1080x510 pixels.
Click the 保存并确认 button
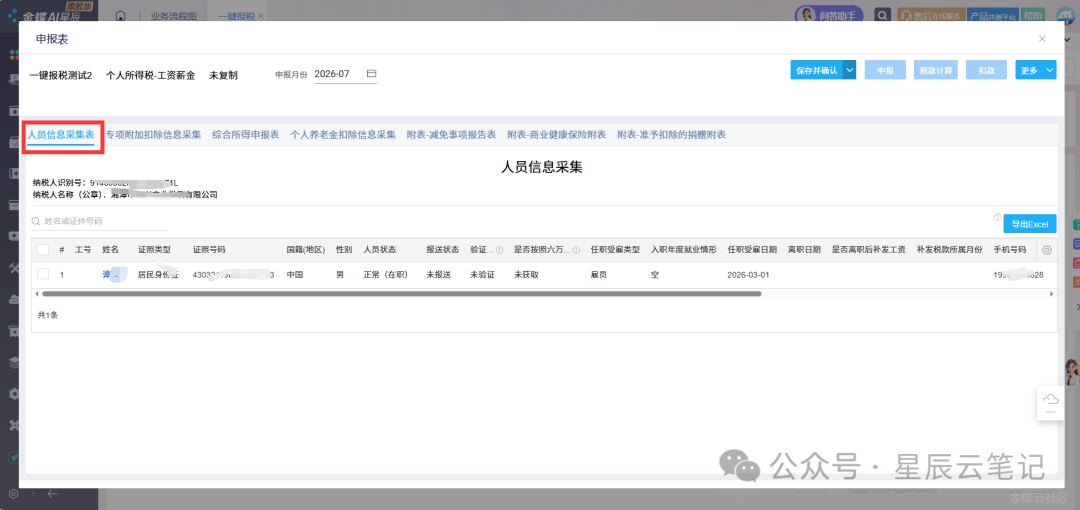click(x=816, y=70)
